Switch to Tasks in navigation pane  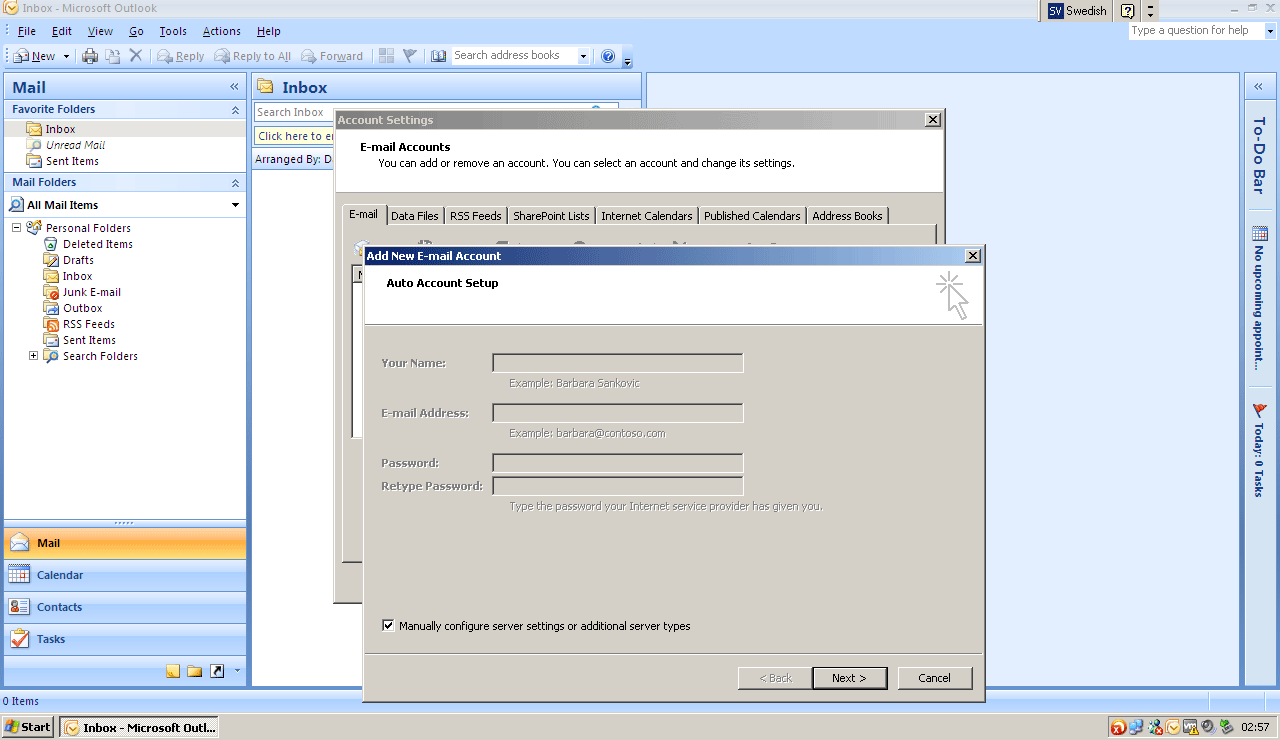125,639
